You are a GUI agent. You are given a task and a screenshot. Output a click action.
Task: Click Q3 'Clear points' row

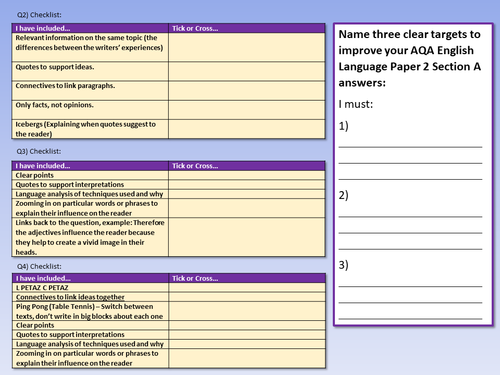[x=168, y=175]
